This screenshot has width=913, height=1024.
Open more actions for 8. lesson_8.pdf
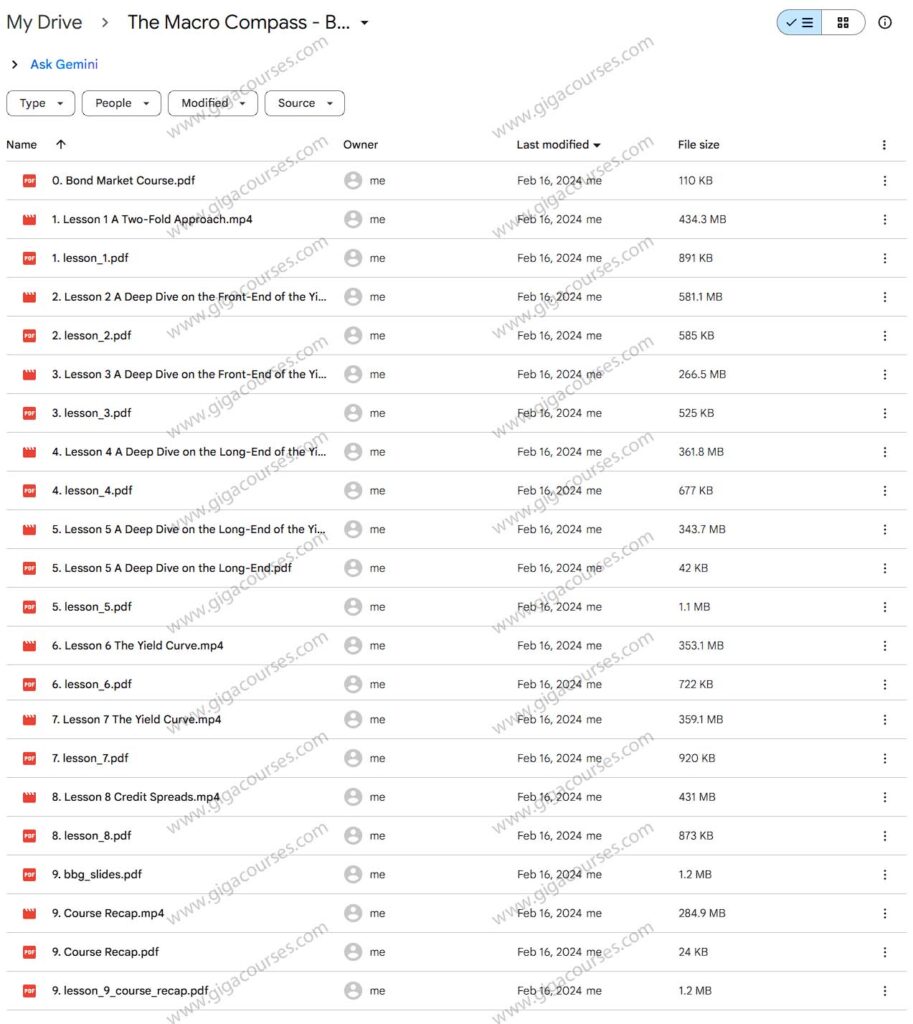point(884,836)
